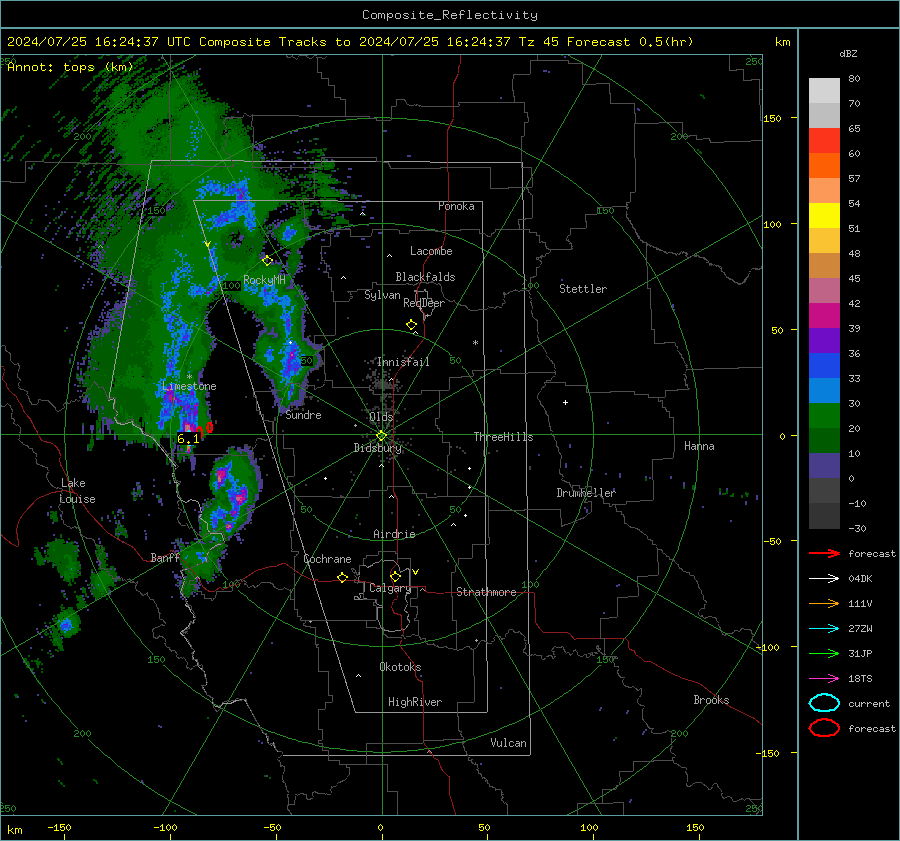The width and height of the screenshot is (900, 841).
Task: Click the Limestone label in storm area
Action: (x=189, y=386)
